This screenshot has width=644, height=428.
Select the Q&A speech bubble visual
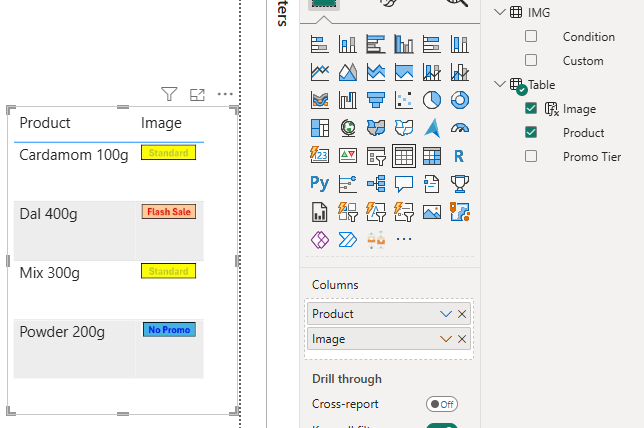pyautogui.click(x=404, y=184)
